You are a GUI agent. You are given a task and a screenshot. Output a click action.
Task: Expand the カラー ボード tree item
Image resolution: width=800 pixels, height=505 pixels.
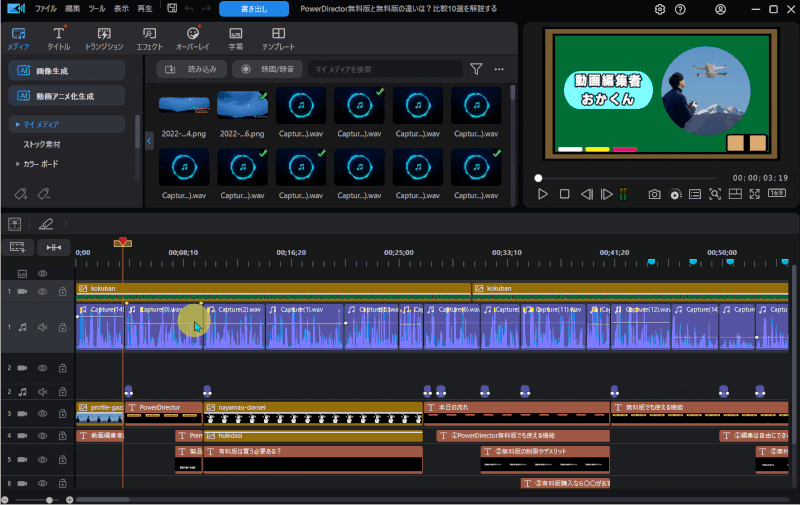(x=18, y=164)
